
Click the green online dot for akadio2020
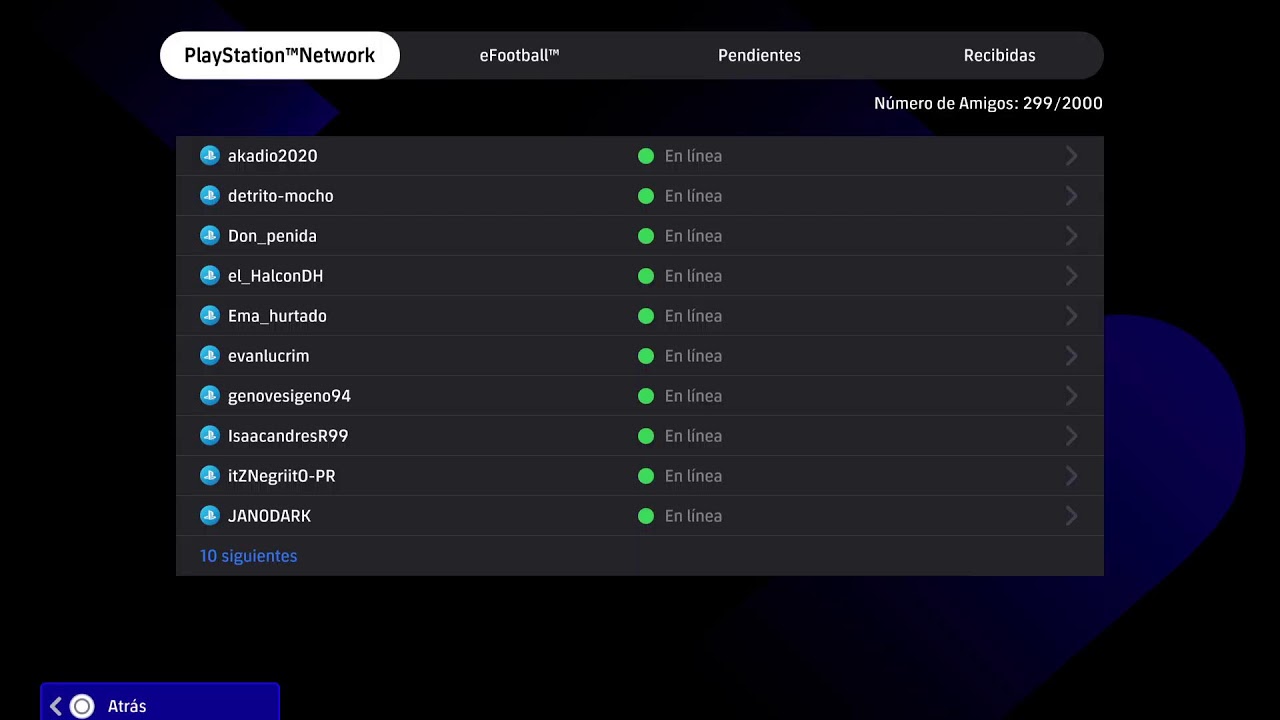pyautogui.click(x=646, y=156)
